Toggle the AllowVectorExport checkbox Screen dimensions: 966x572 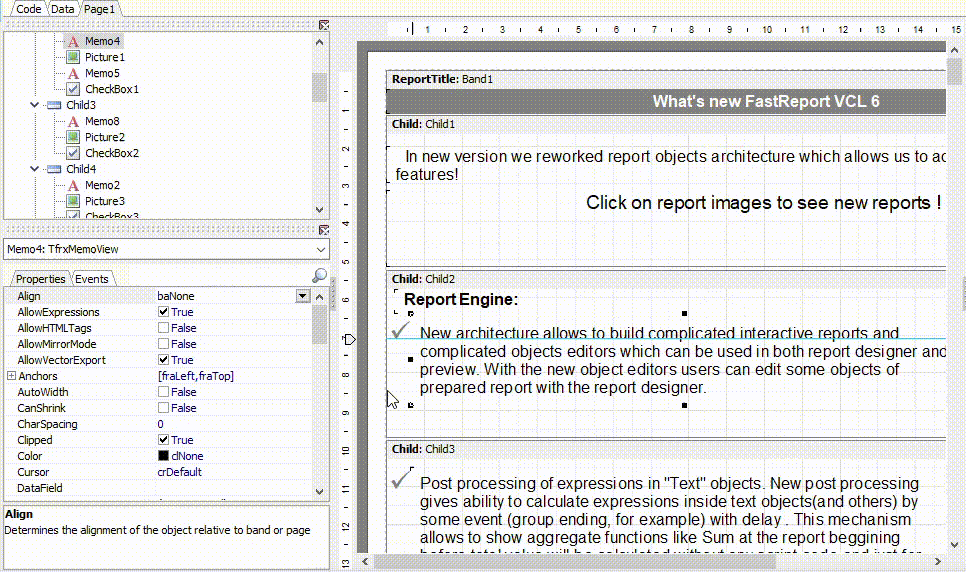[x=163, y=360]
